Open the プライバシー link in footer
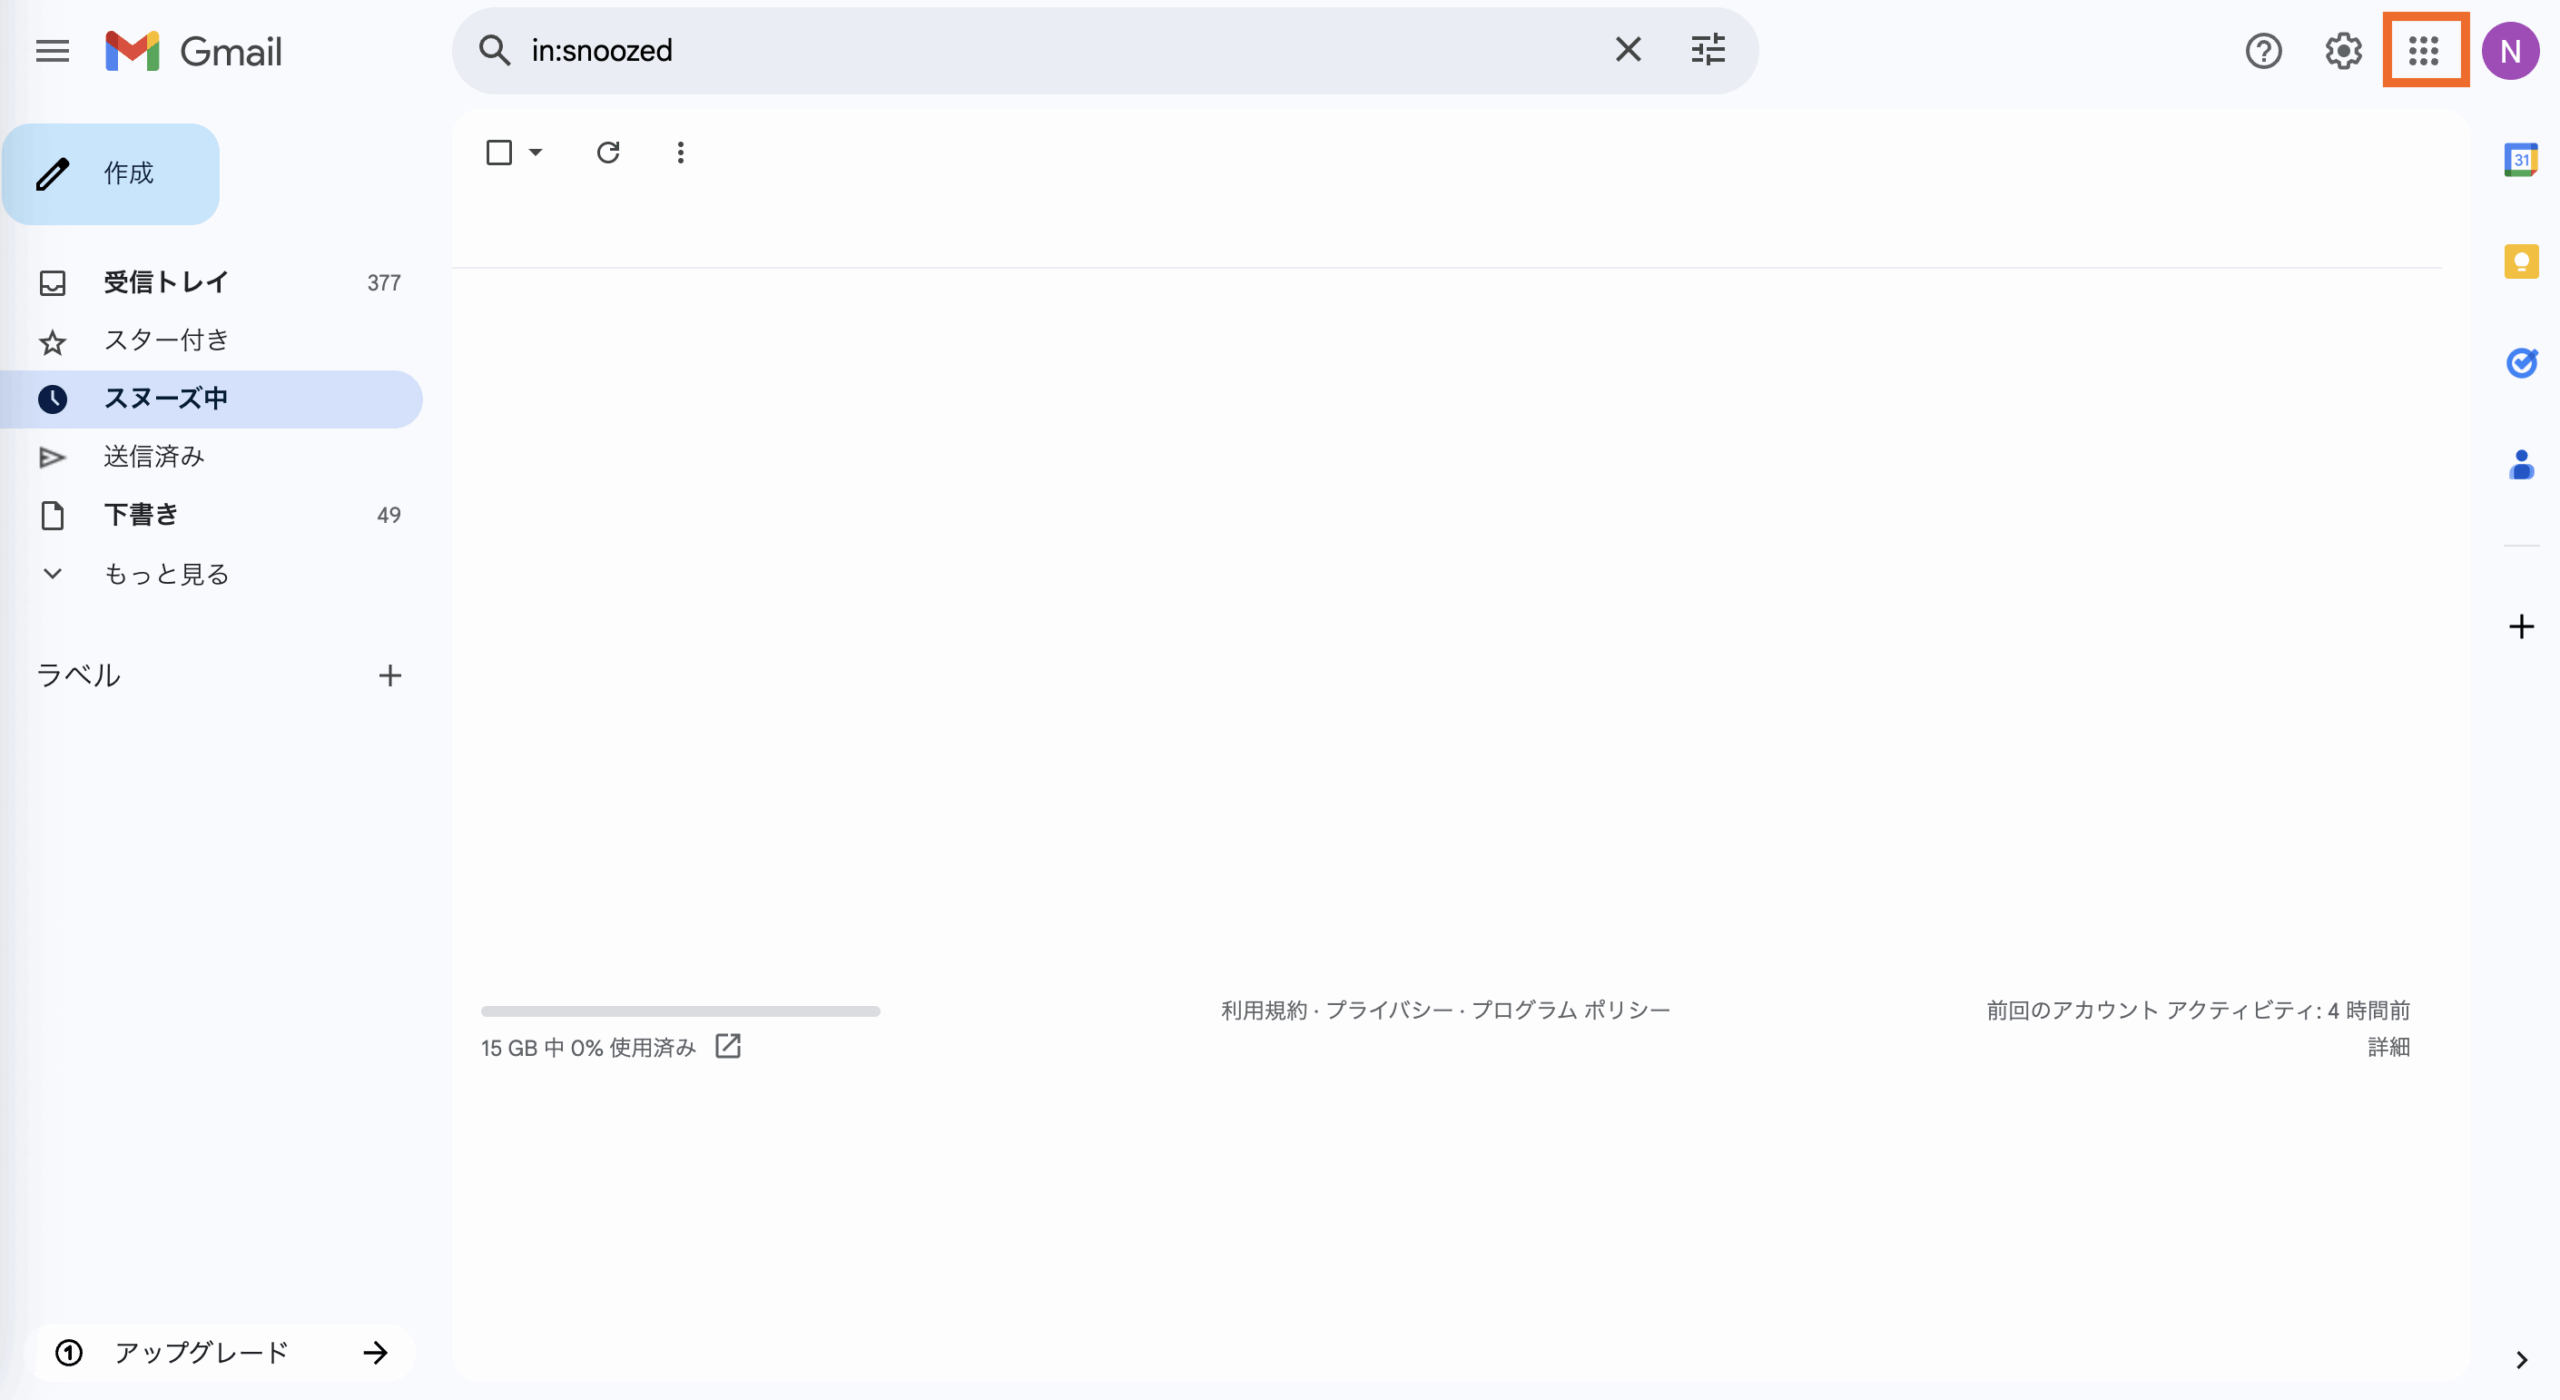The image size is (2560, 1400). (1389, 1011)
